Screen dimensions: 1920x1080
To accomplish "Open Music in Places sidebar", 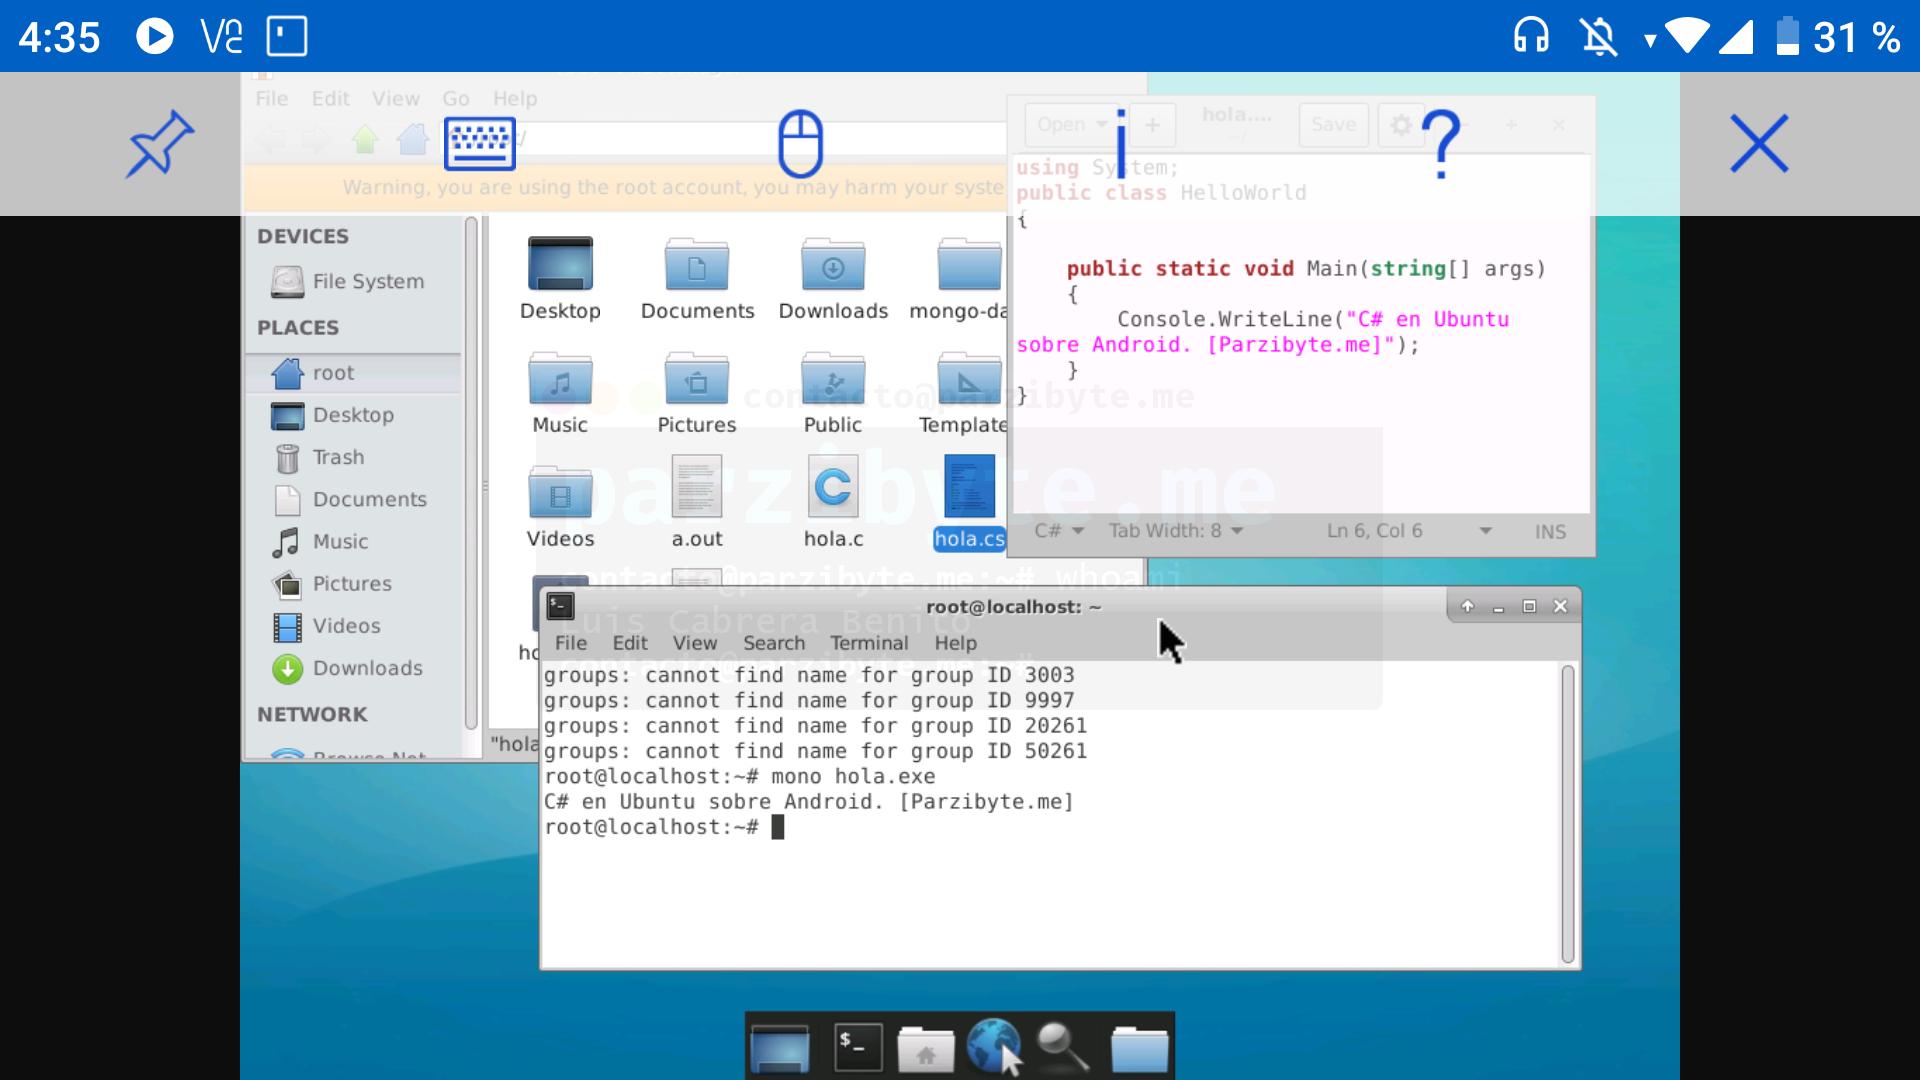I will pyautogui.click(x=322, y=541).
